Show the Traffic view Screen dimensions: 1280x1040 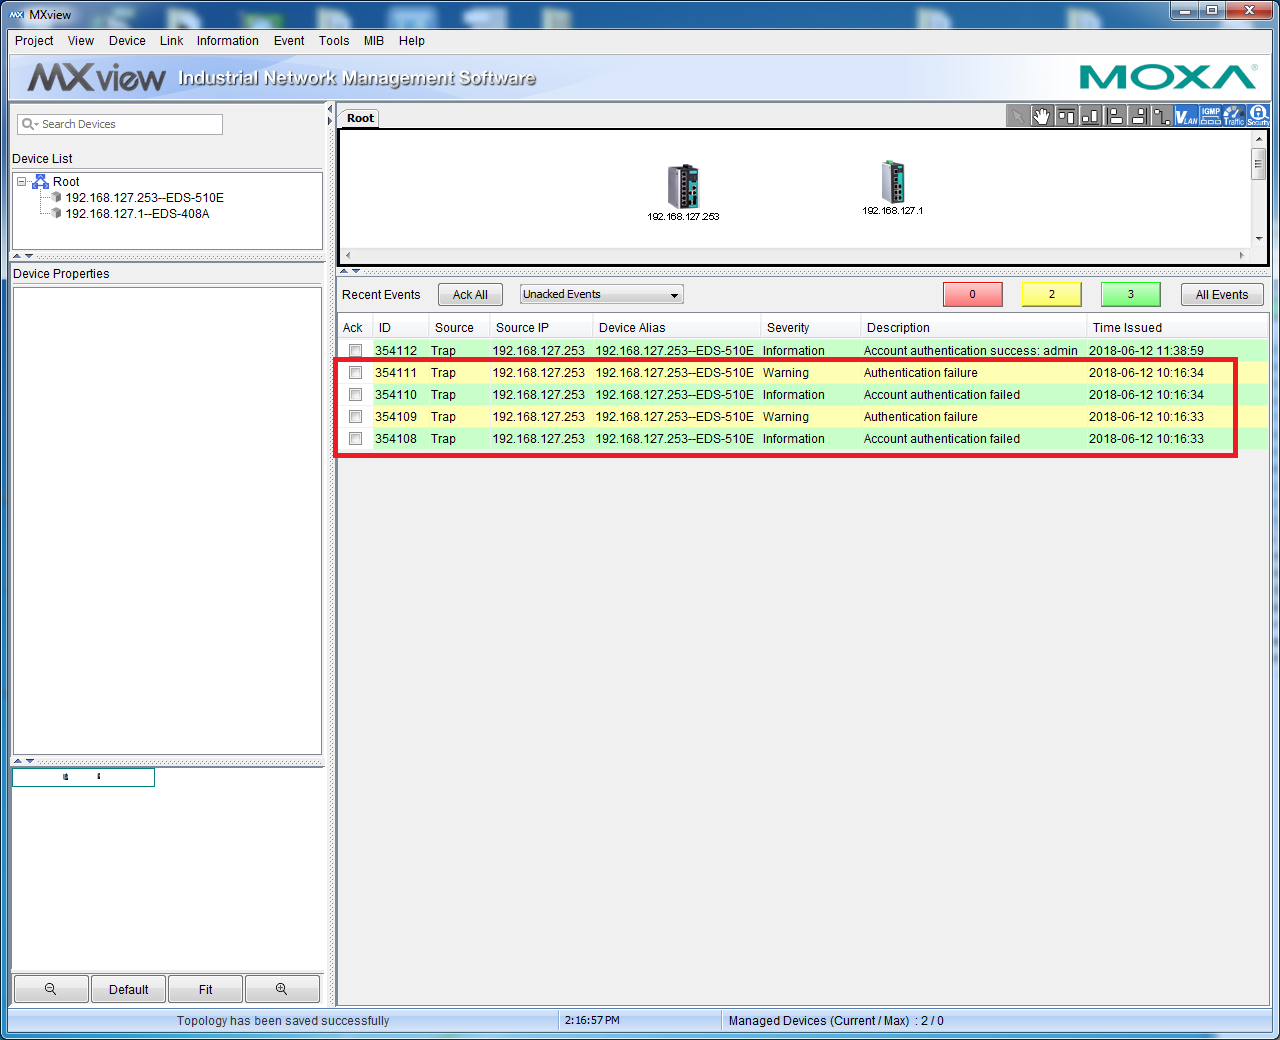pyautogui.click(x=1234, y=115)
